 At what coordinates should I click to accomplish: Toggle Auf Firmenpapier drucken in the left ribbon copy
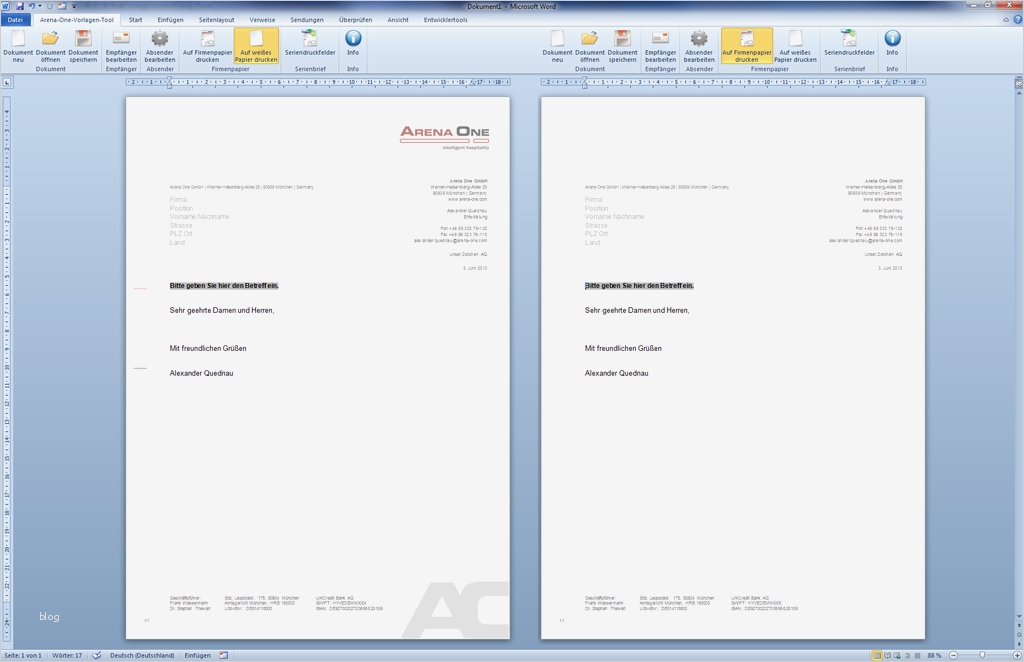tap(207, 46)
